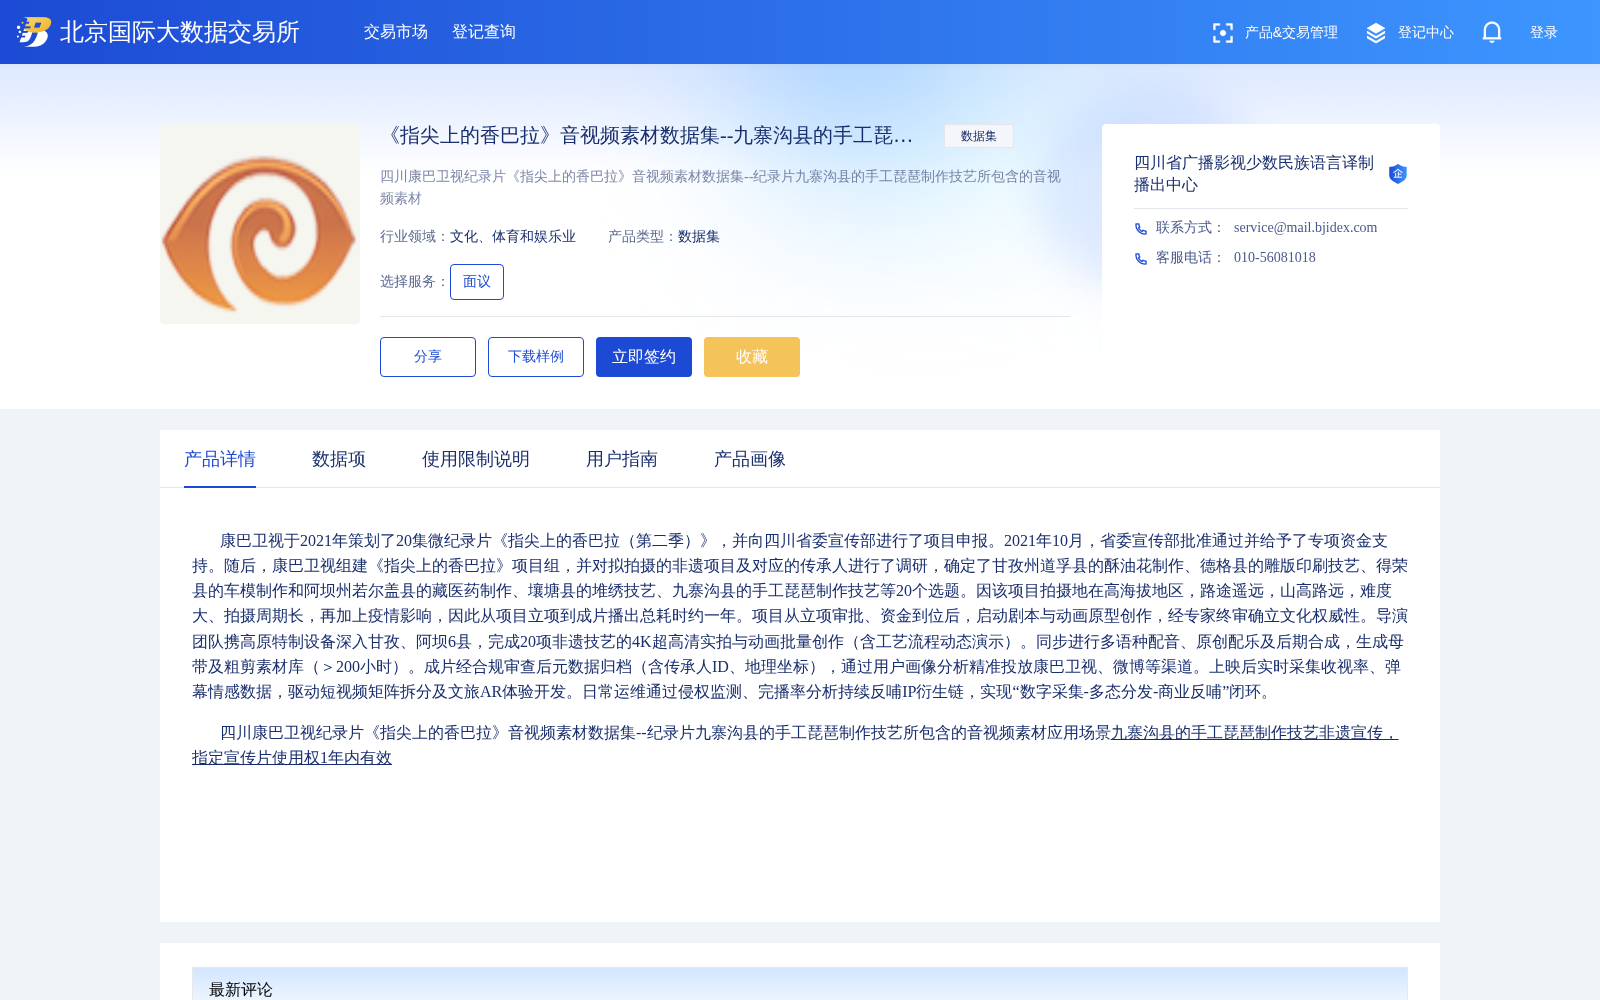Click the phone icon beside 客服电话
The height and width of the screenshot is (1000, 1600).
pyautogui.click(x=1141, y=258)
